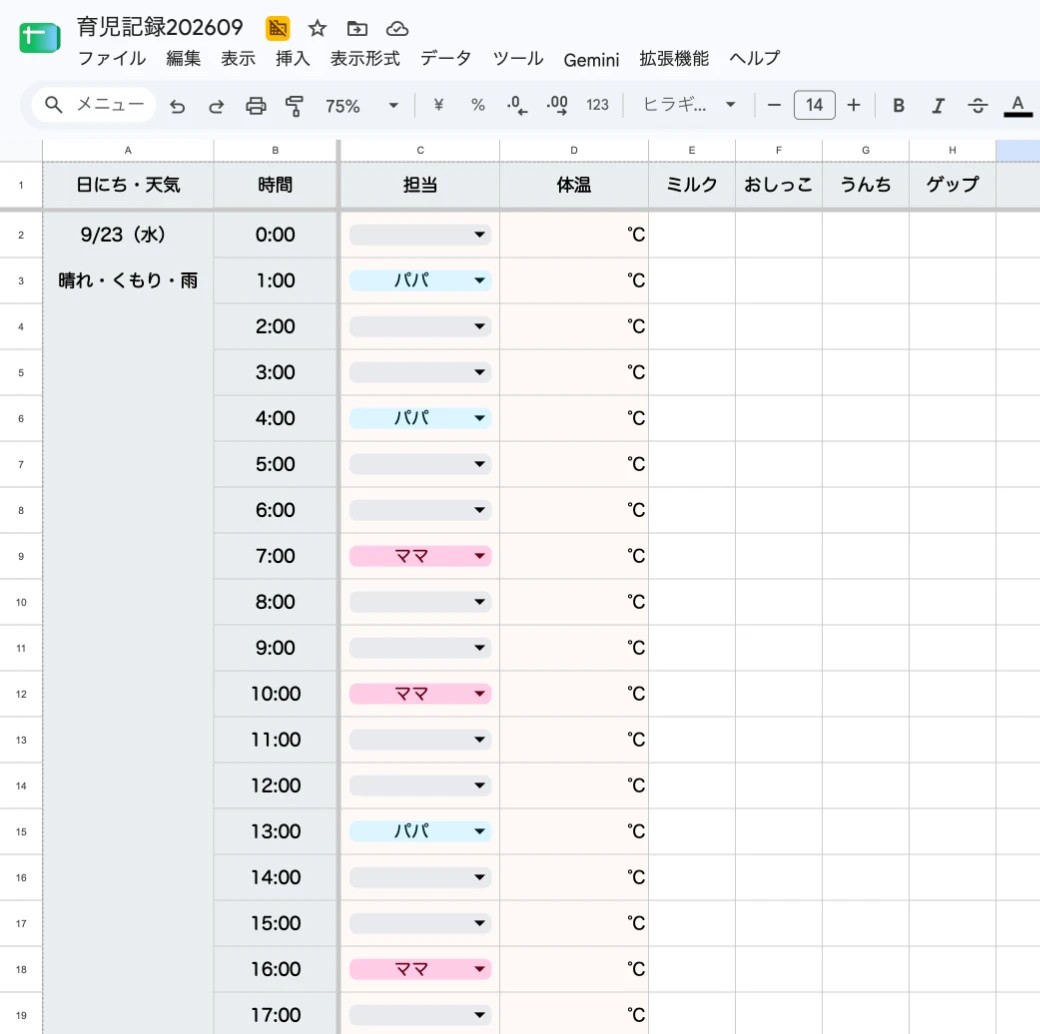Select row 9 header
Image resolution: width=1040 pixels, height=1034 pixels.
click(x=21, y=556)
